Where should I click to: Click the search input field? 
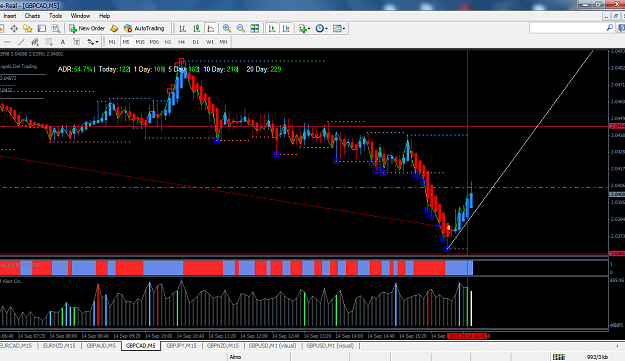point(568,27)
